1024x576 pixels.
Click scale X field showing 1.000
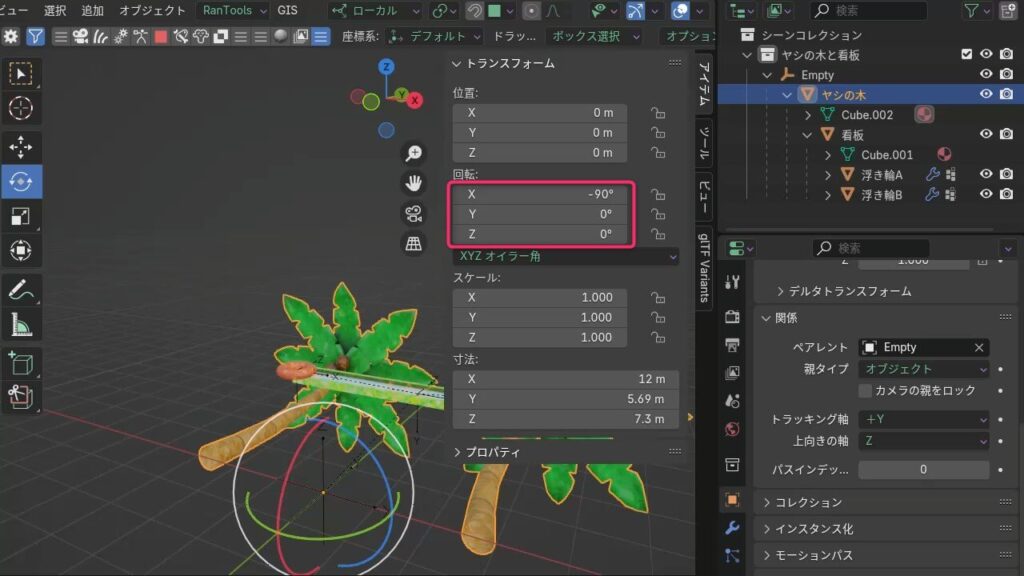click(x=540, y=298)
